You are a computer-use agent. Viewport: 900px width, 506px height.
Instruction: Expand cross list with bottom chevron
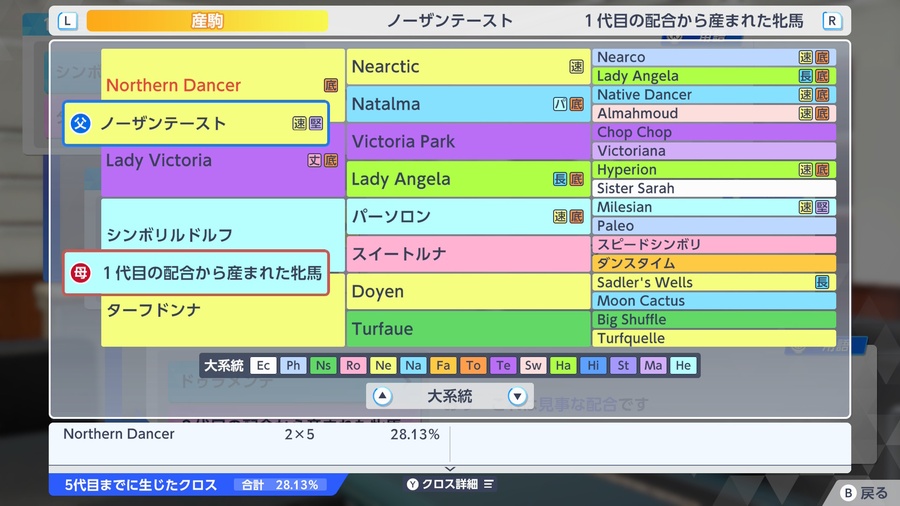450,469
